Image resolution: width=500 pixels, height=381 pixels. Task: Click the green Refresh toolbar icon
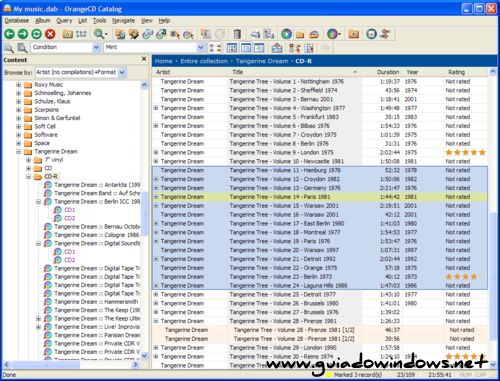click(36, 34)
